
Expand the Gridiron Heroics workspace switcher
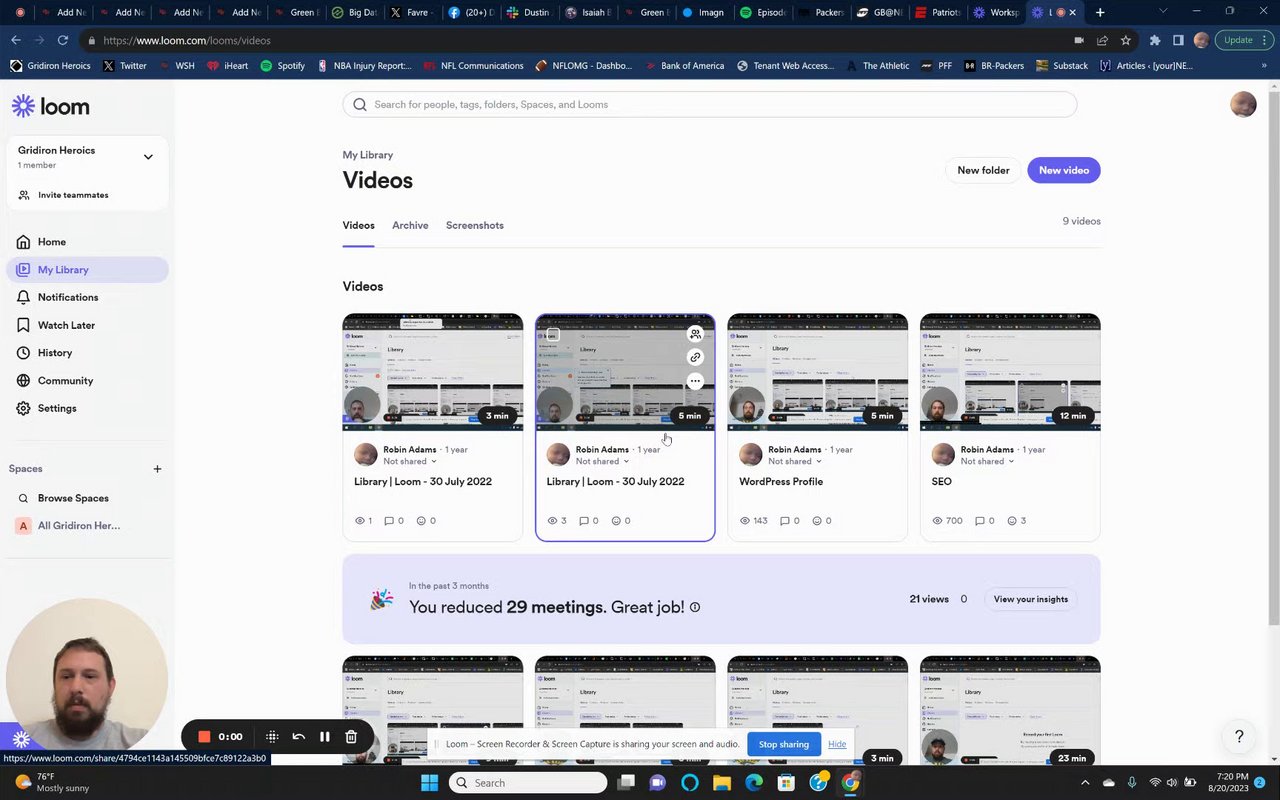coord(148,157)
